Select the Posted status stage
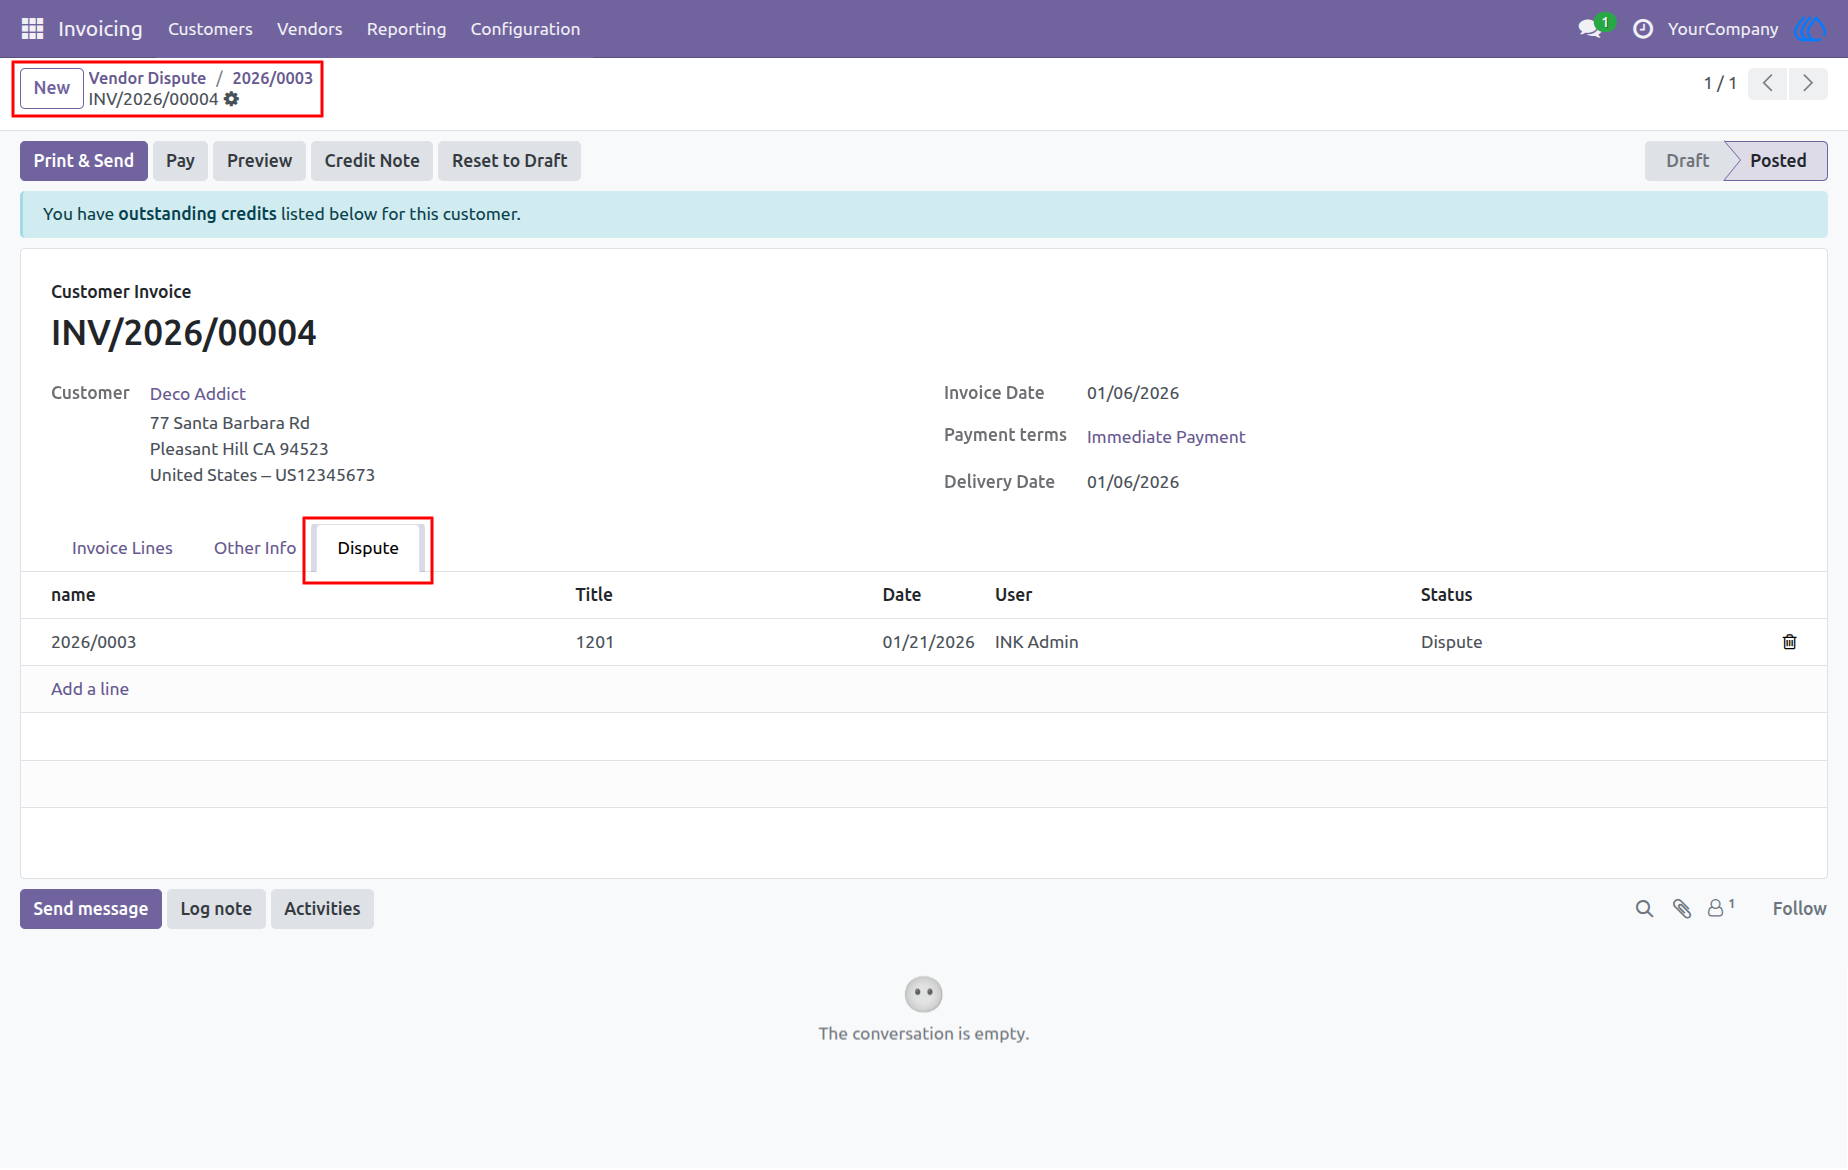 (x=1778, y=161)
